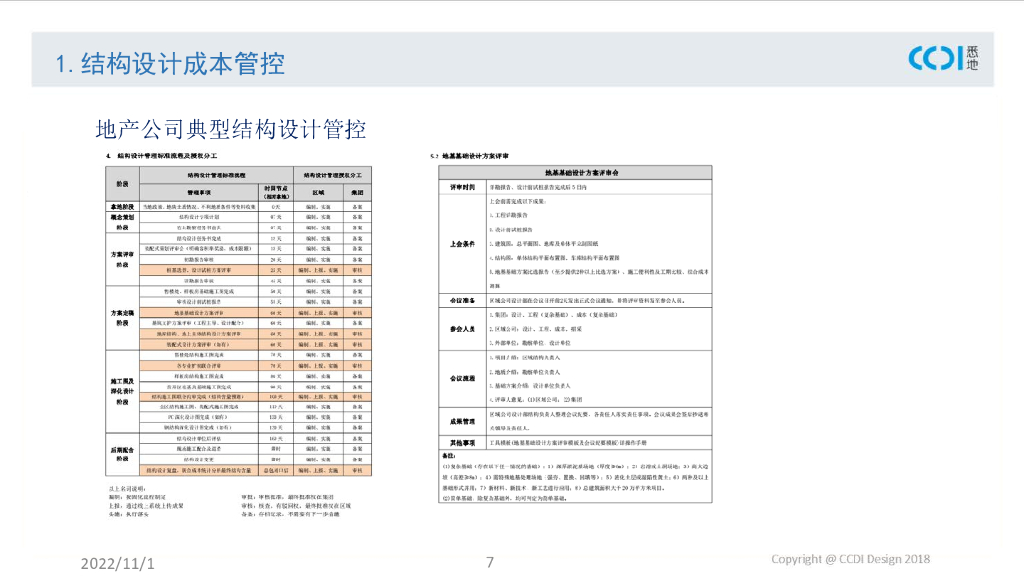Click the '工程详勘报告' line under 上会条件
Screen dimensions: 1024x576
click(x=509, y=215)
